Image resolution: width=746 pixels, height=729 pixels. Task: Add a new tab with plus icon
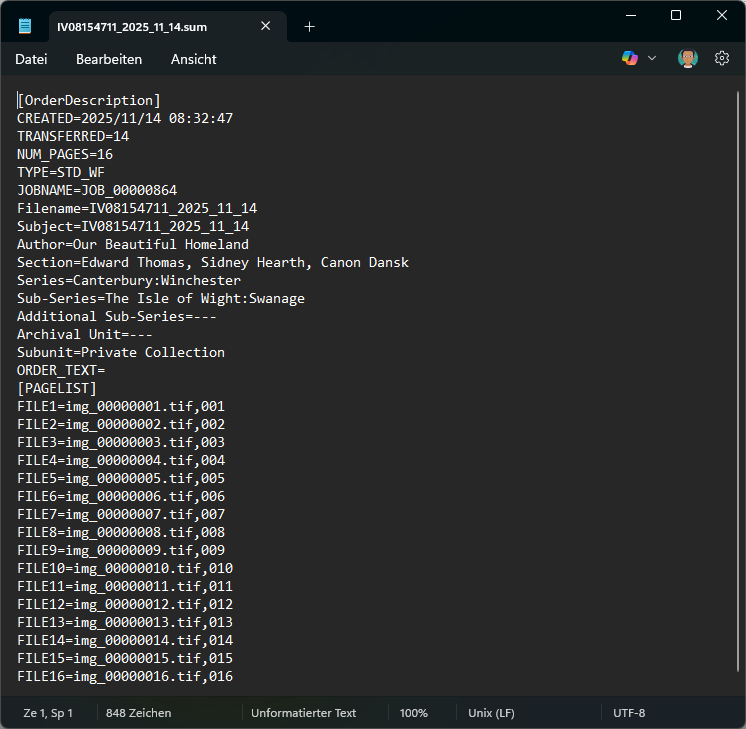309,27
